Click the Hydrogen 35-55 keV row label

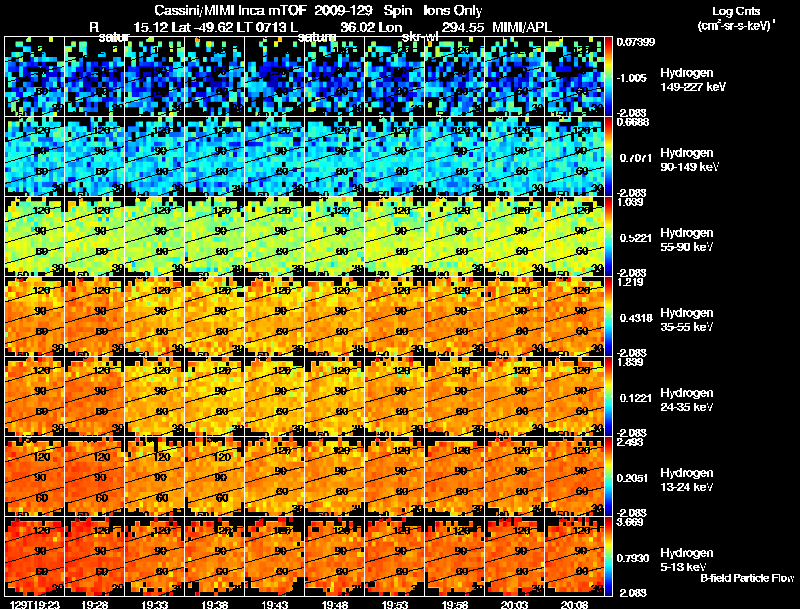click(687, 320)
